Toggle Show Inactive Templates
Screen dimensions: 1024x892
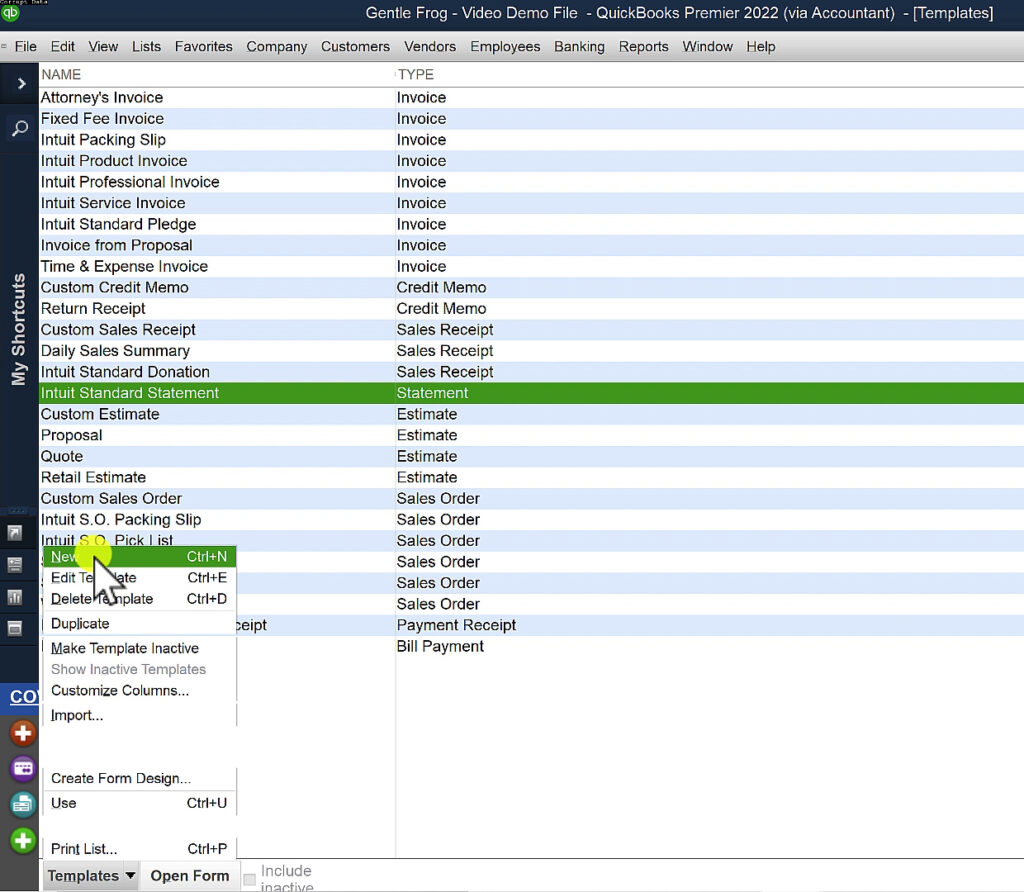127,669
